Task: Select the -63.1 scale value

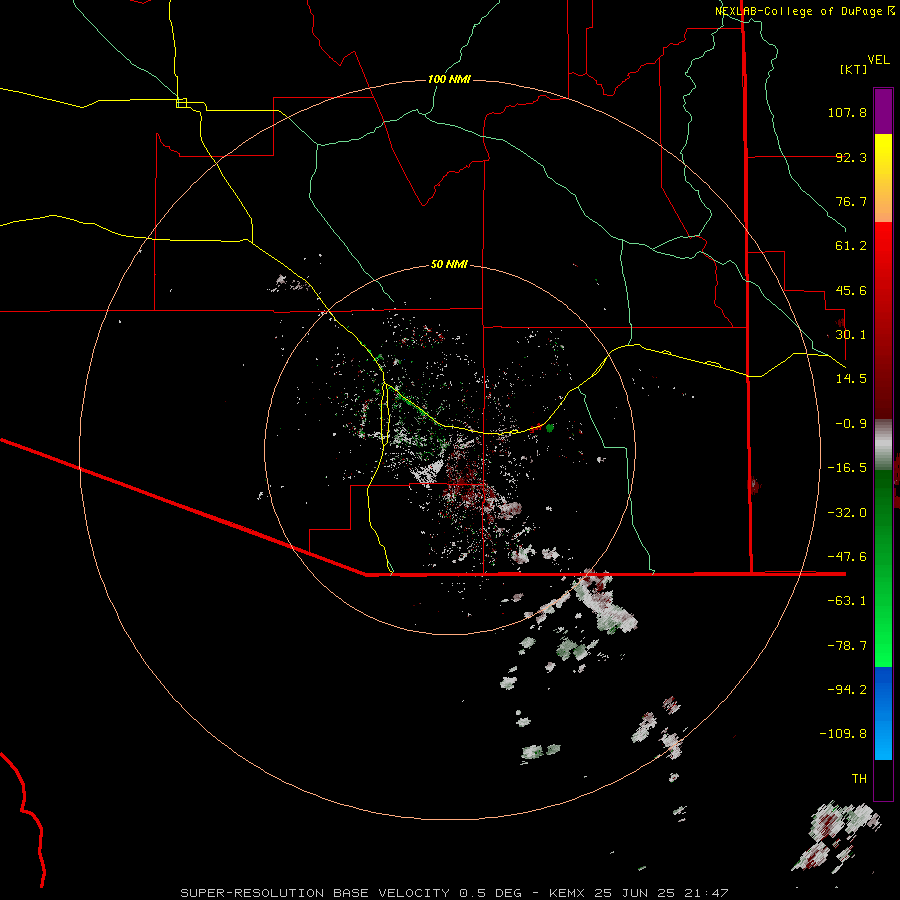Action: tap(847, 601)
